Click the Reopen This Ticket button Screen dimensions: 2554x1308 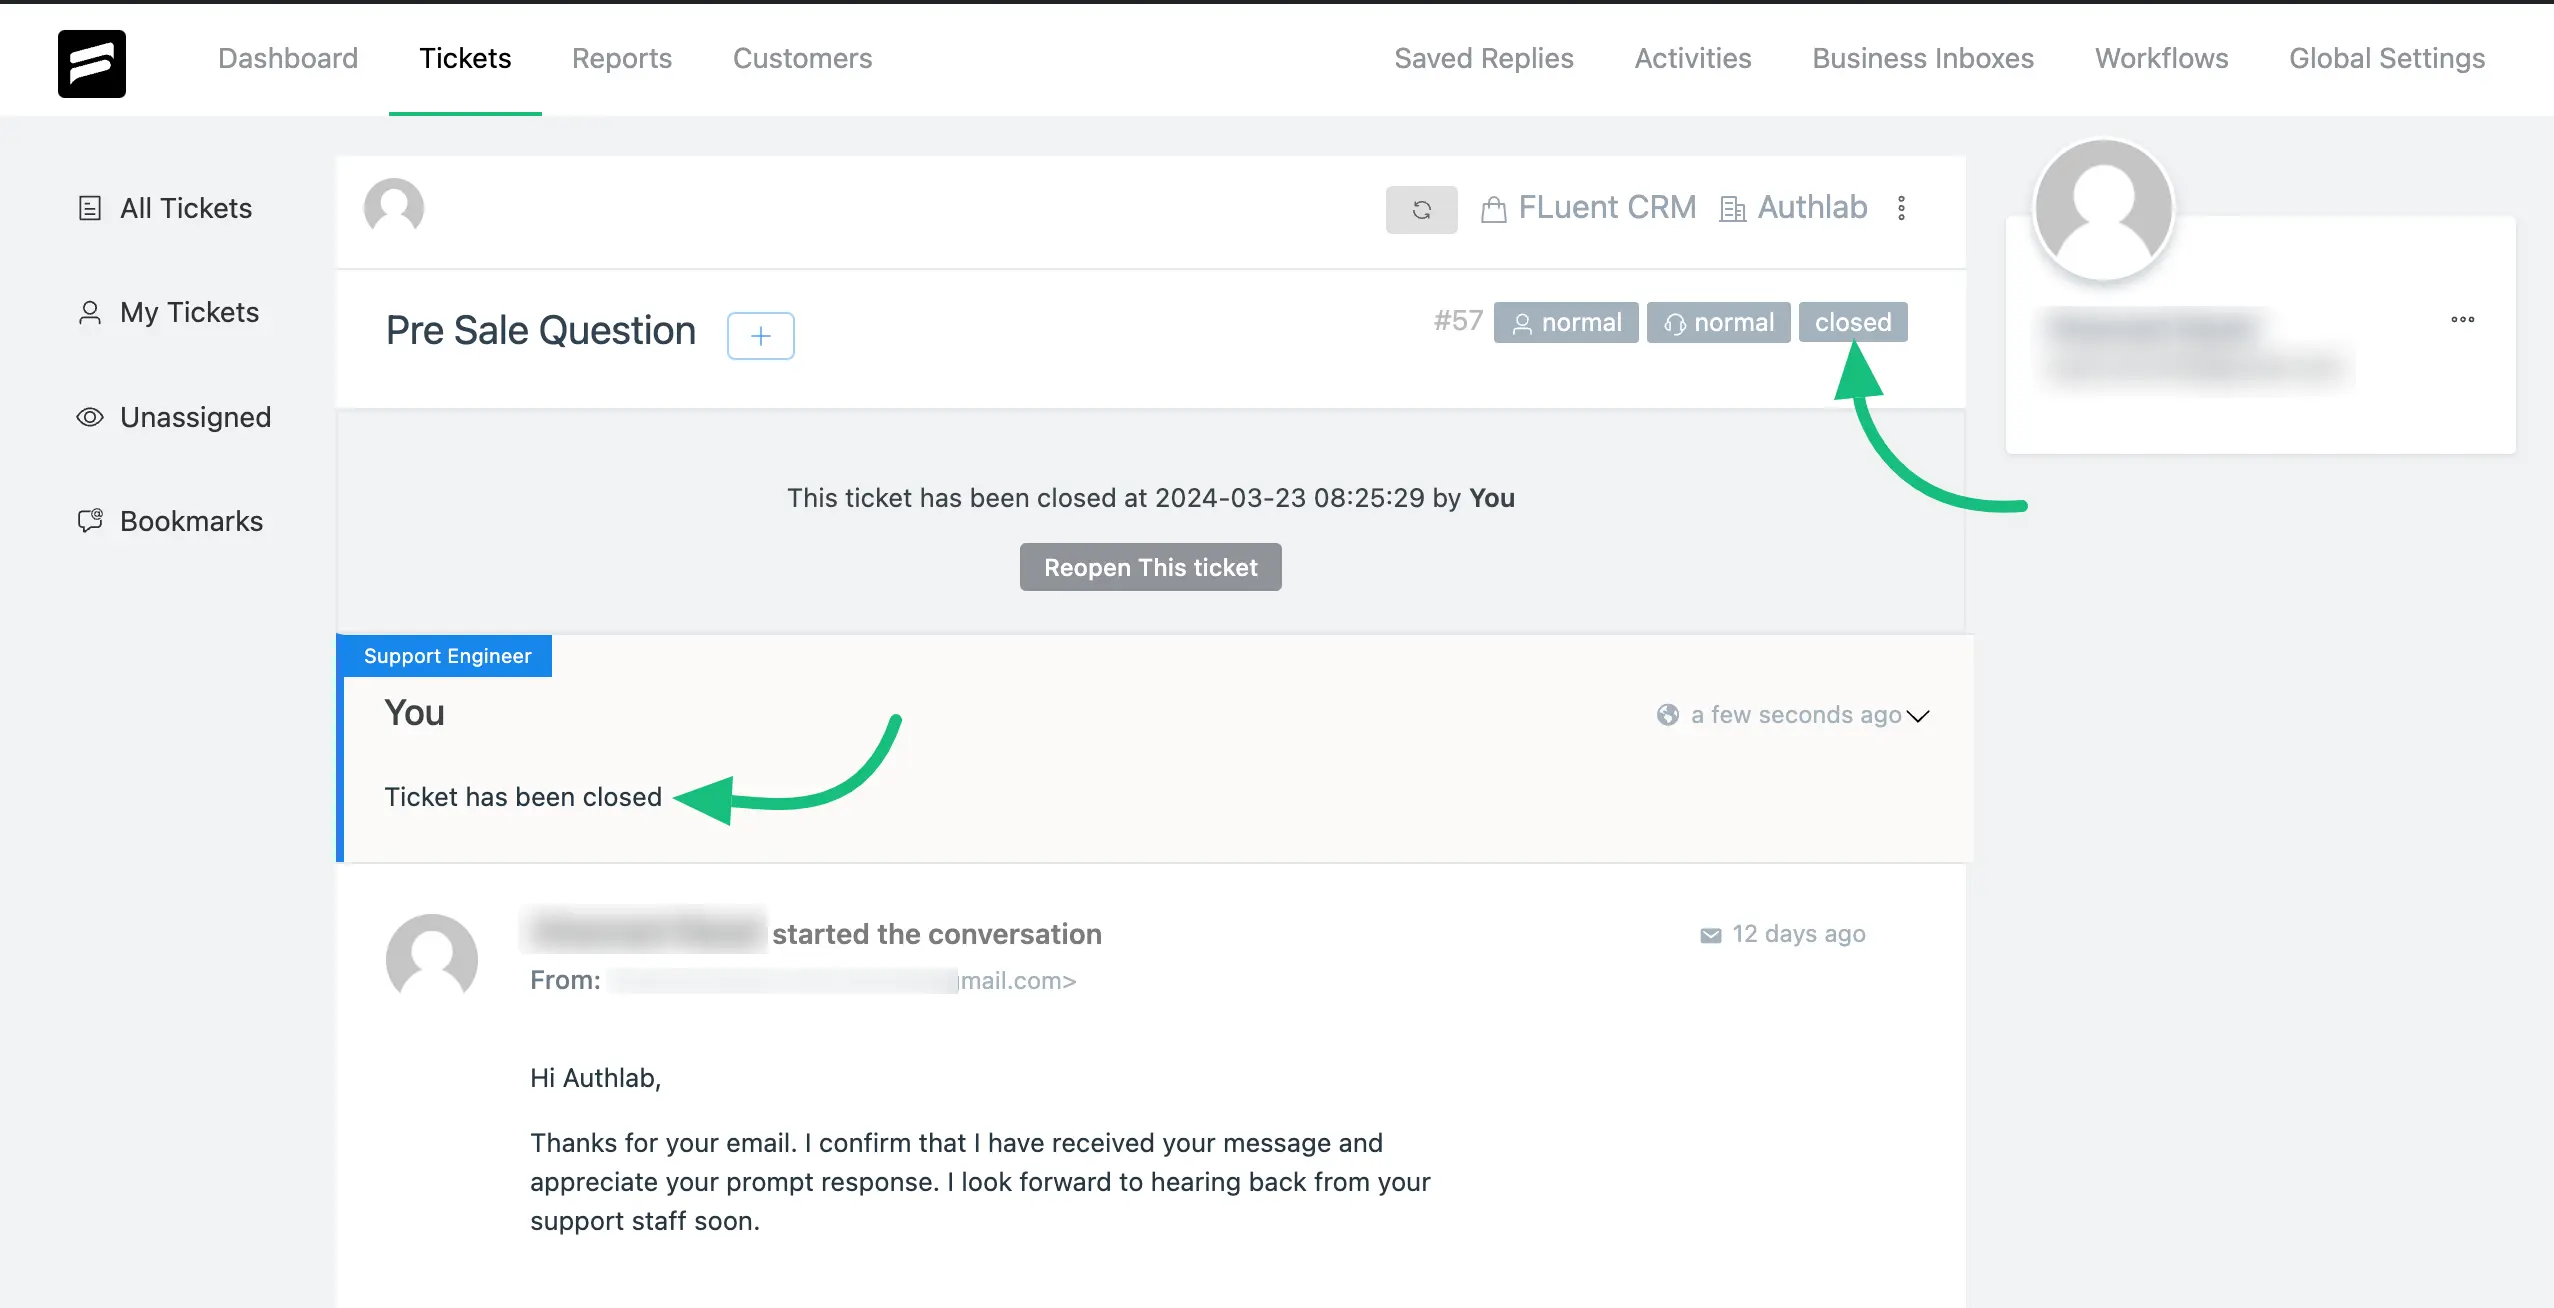pos(1151,566)
